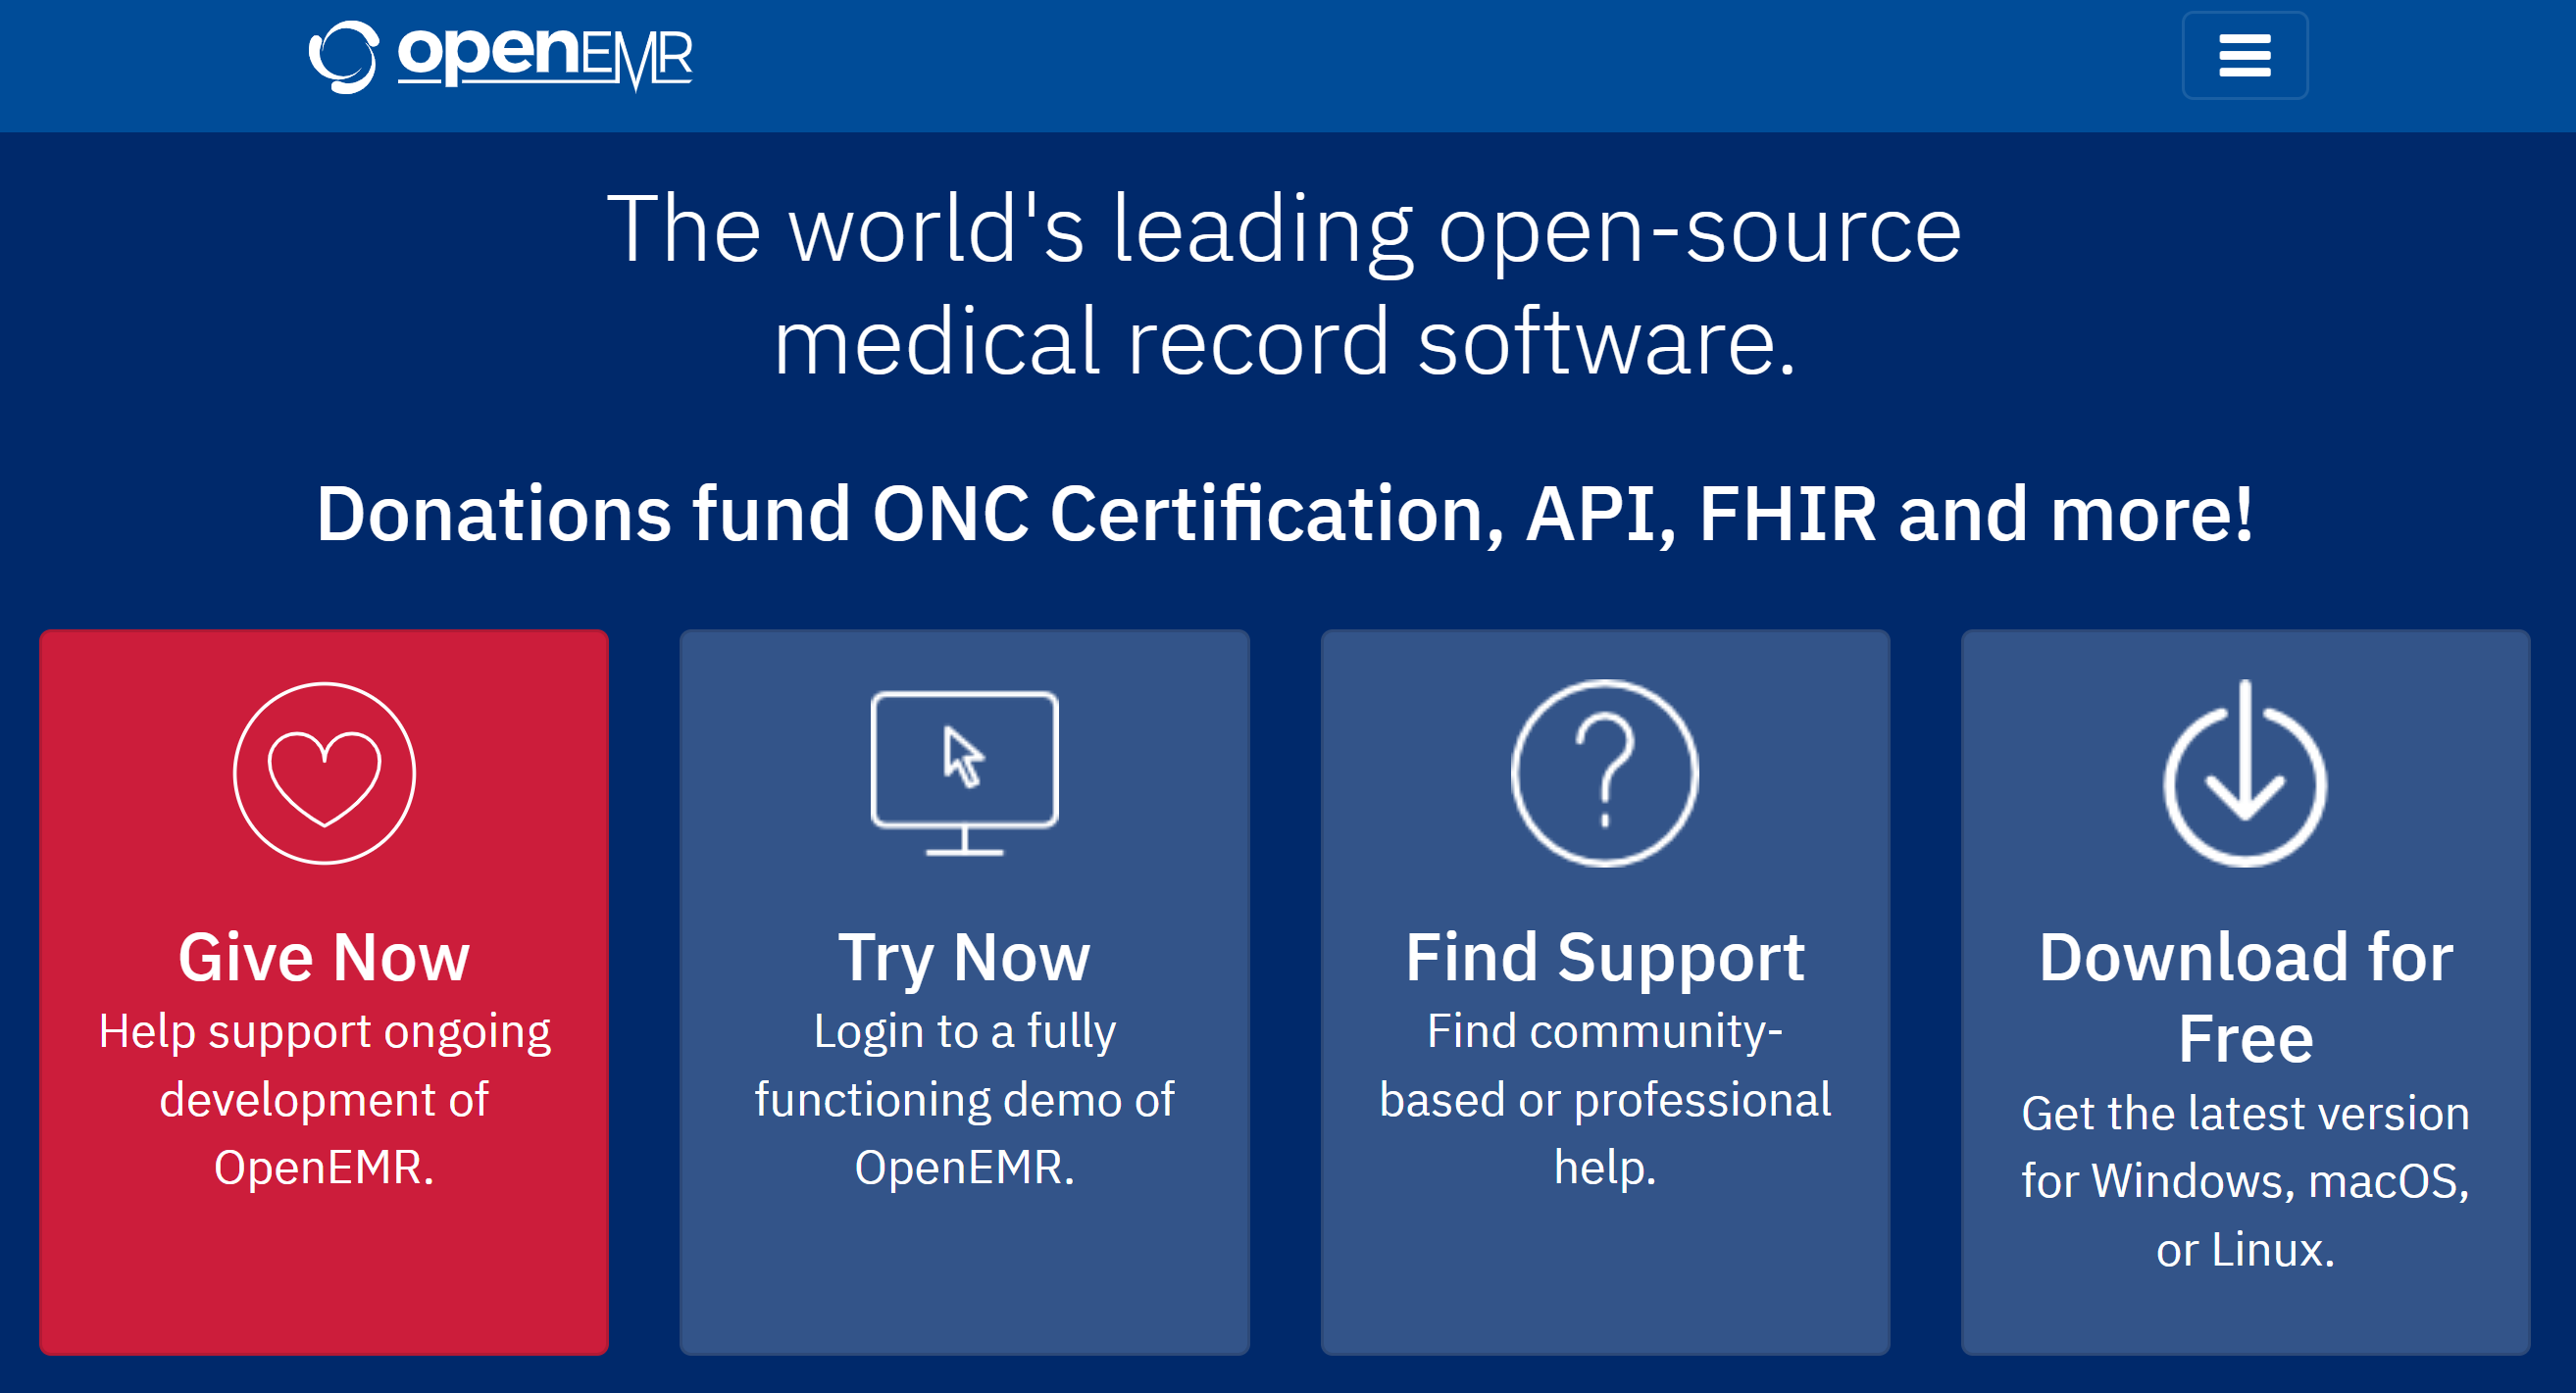Click 'Donations fund ONC Certification' headline

tap(1284, 513)
